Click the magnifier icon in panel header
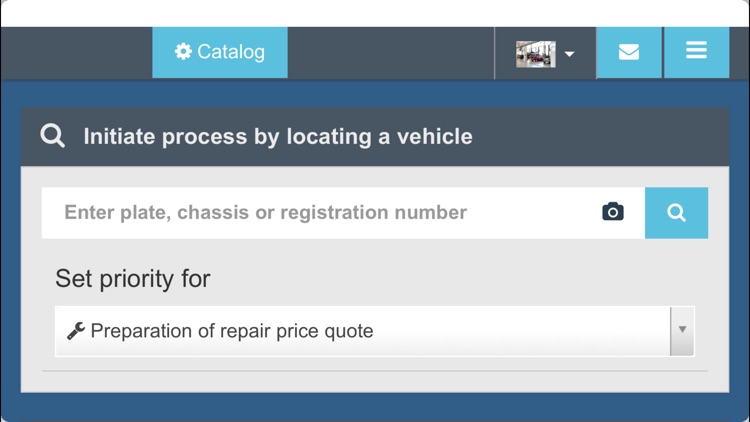This screenshot has width=750, height=422. point(52,136)
